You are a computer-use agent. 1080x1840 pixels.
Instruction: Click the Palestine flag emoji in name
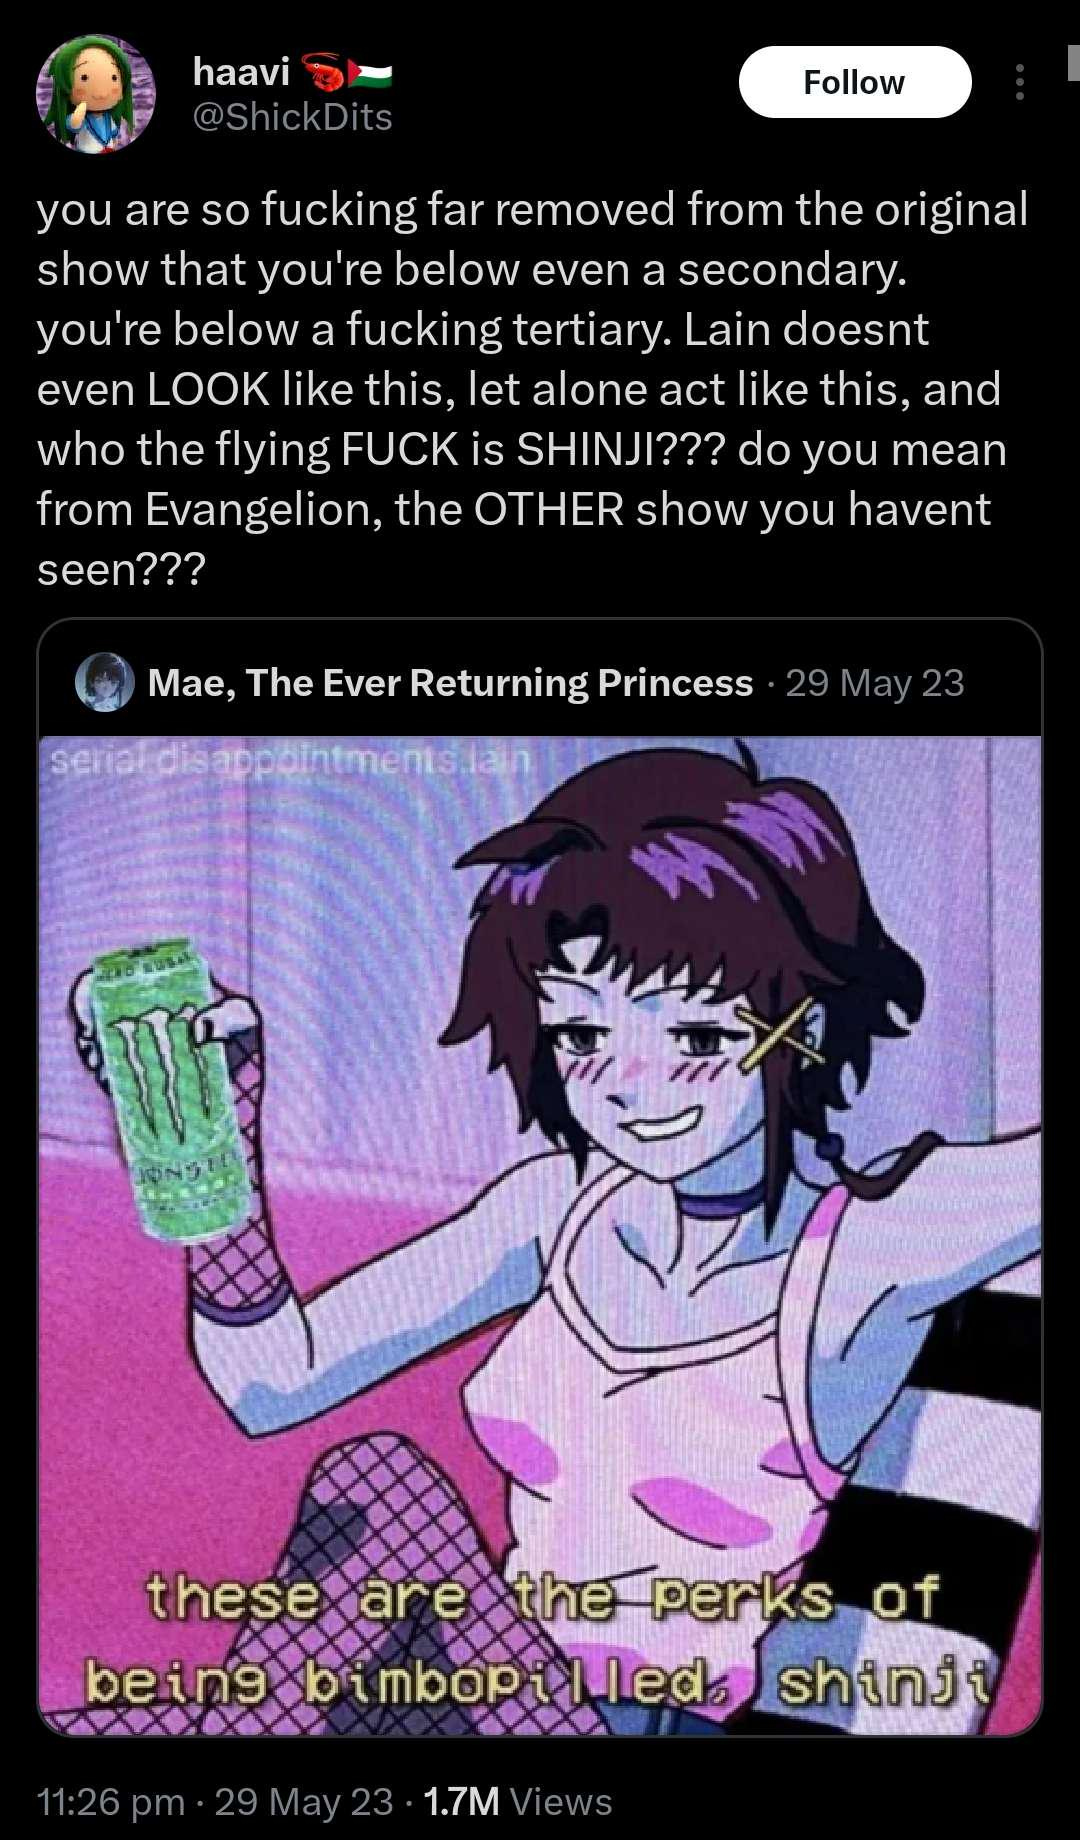pos(370,72)
